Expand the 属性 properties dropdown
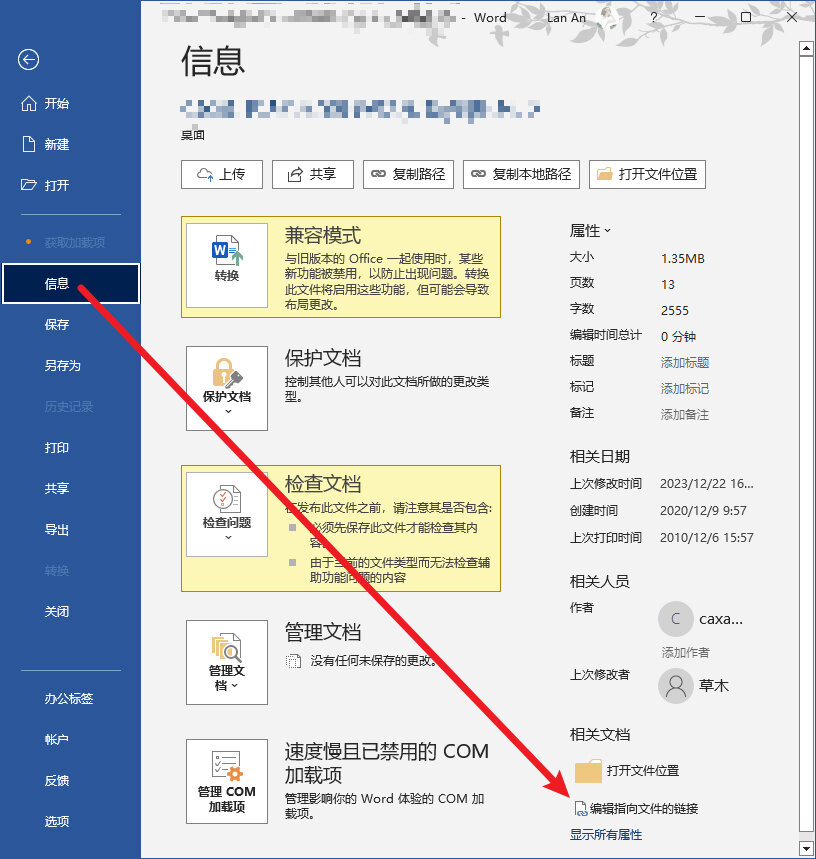Image resolution: width=816 pixels, height=859 pixels. (x=590, y=231)
